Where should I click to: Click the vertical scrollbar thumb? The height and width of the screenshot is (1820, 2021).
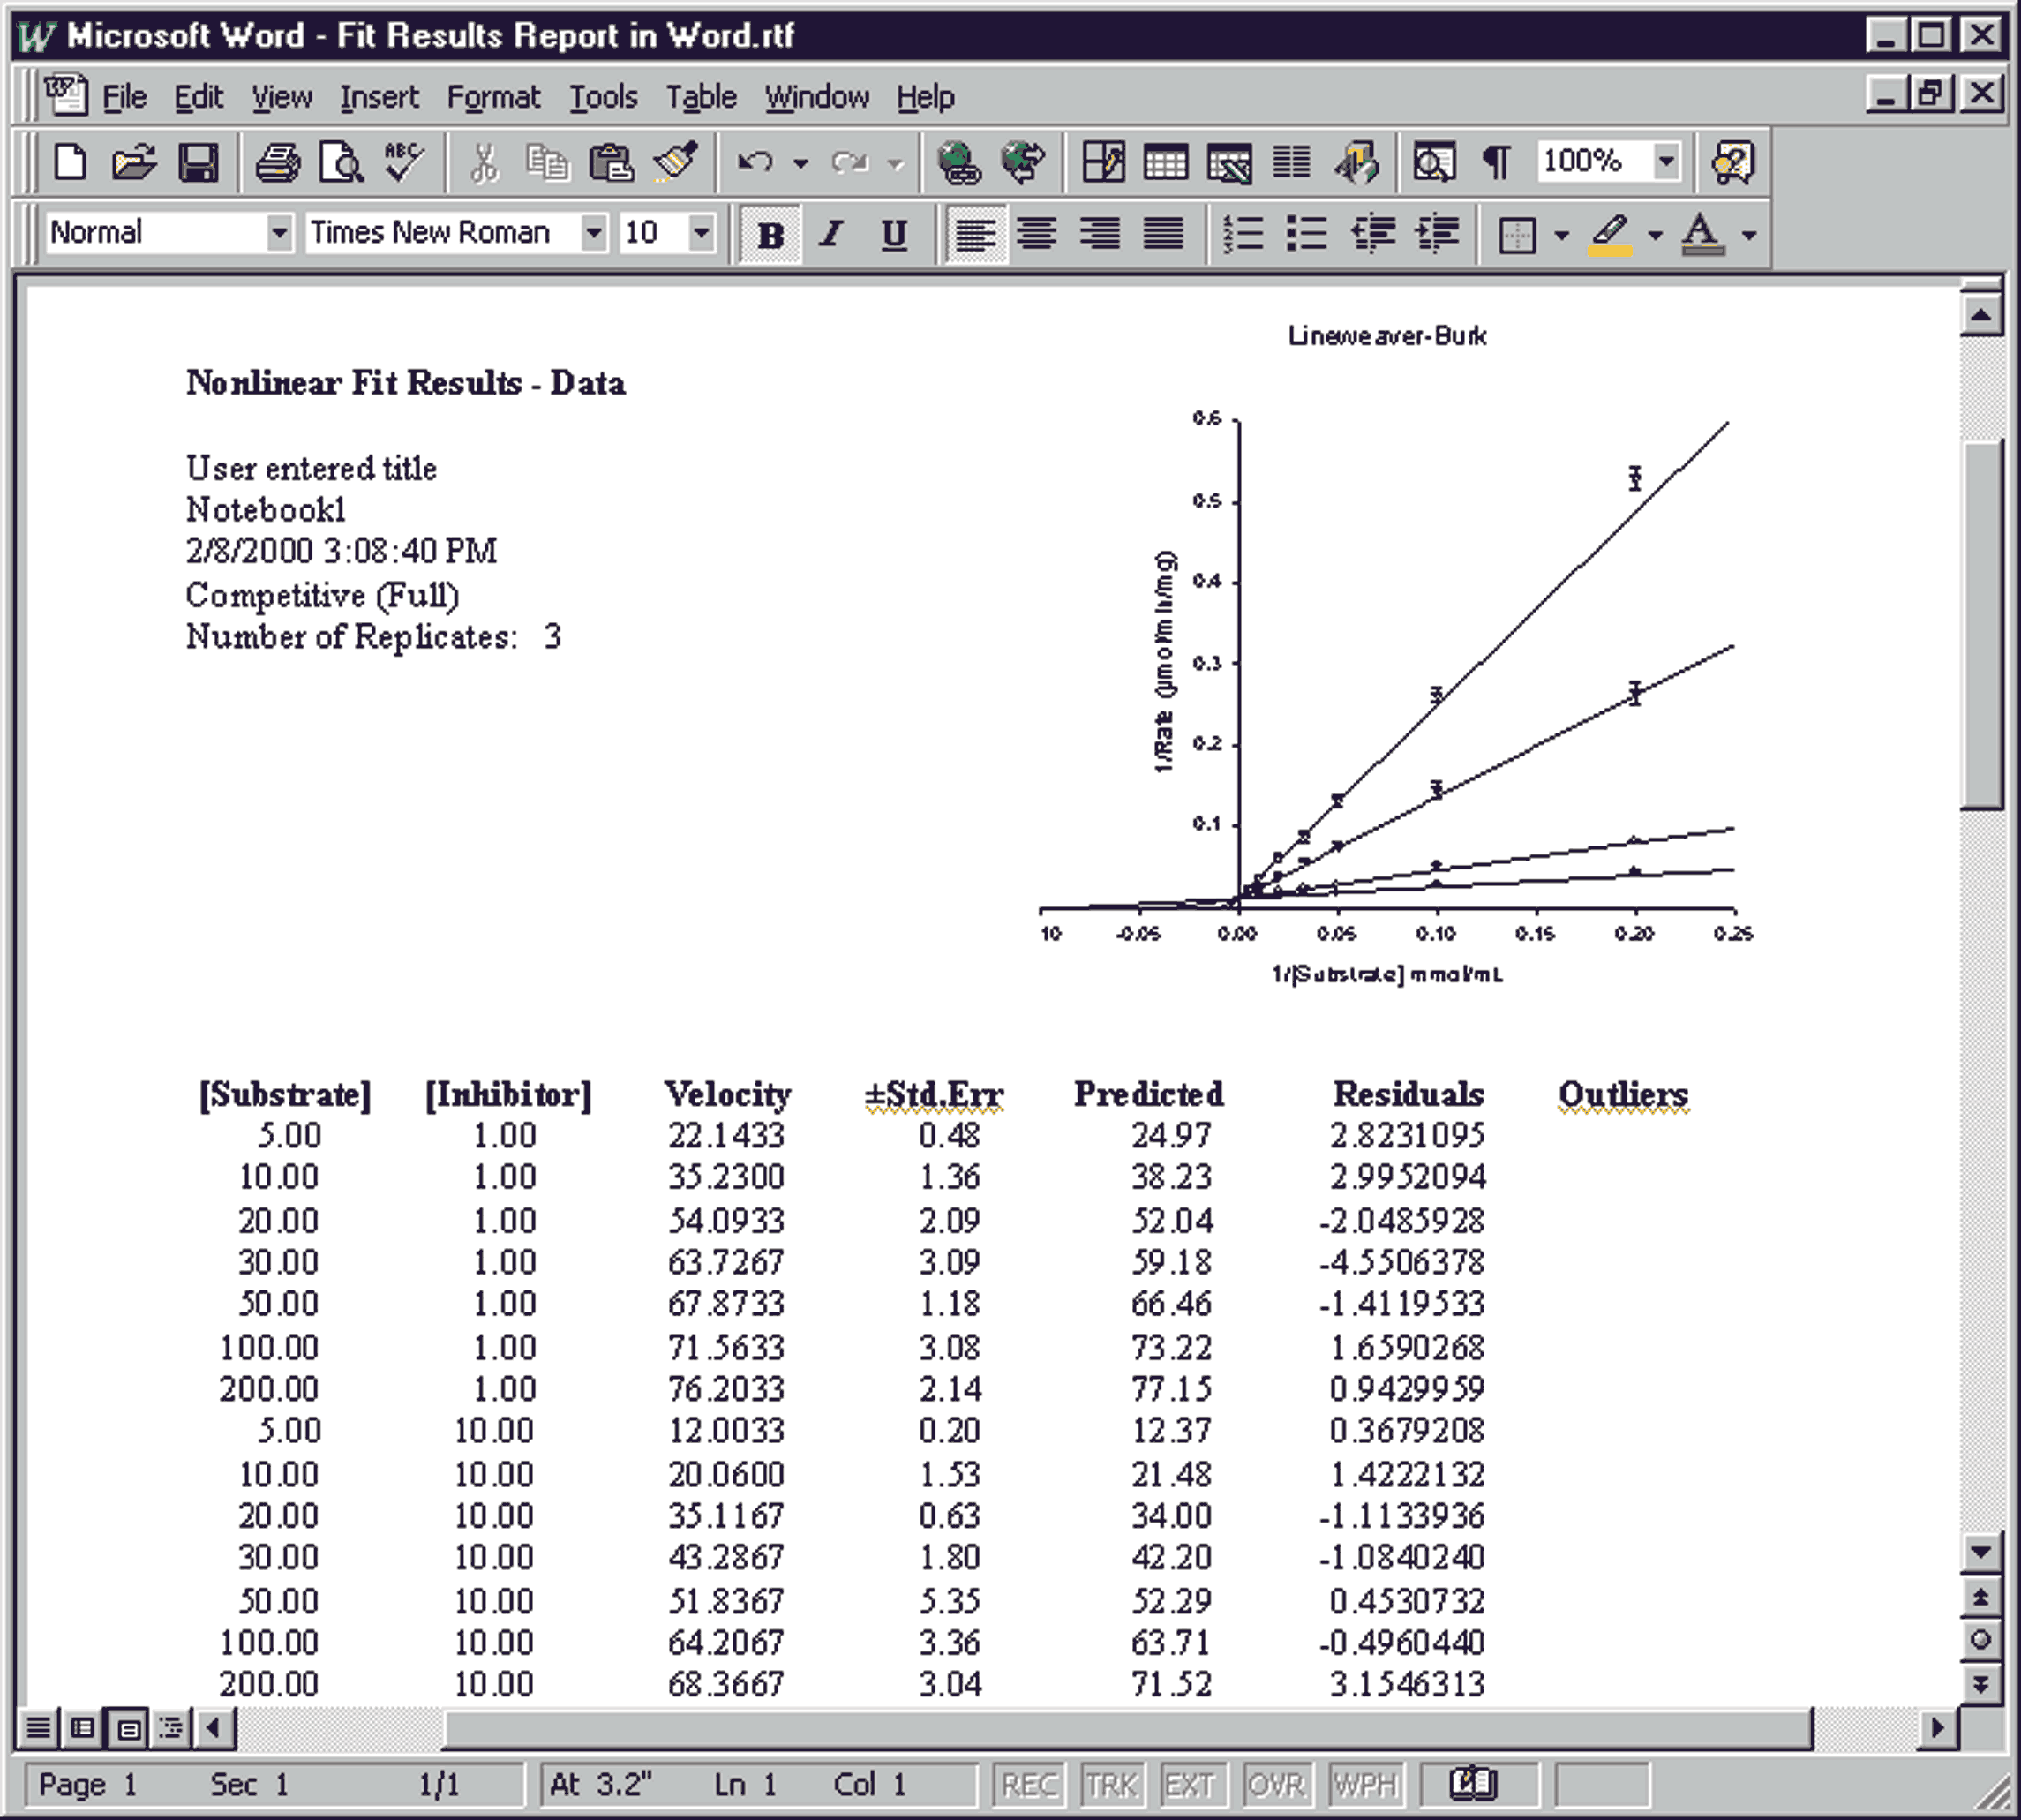tap(1981, 624)
